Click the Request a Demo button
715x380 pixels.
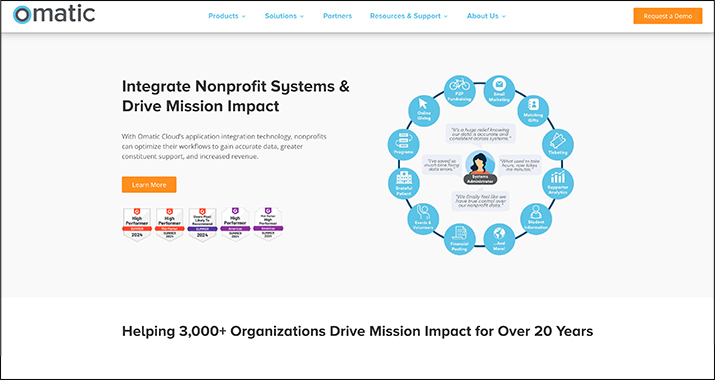(x=668, y=16)
